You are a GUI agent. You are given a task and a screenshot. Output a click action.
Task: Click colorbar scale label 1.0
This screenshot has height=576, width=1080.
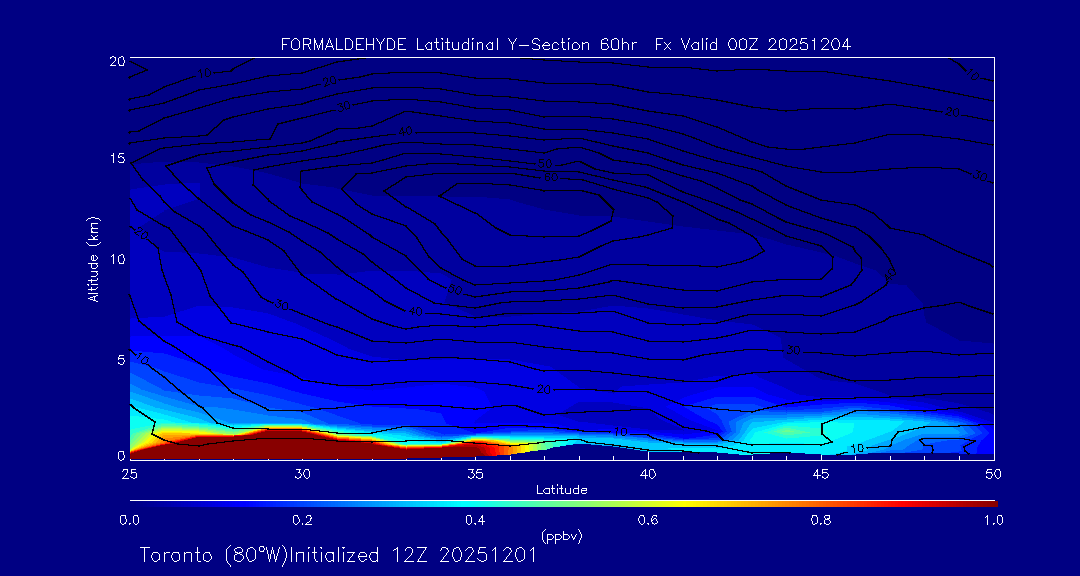pos(993,521)
